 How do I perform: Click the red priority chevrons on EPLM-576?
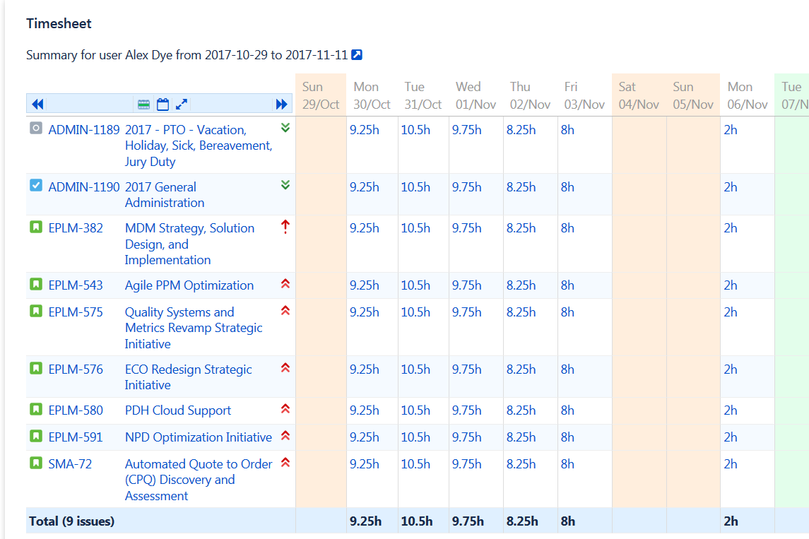click(285, 368)
